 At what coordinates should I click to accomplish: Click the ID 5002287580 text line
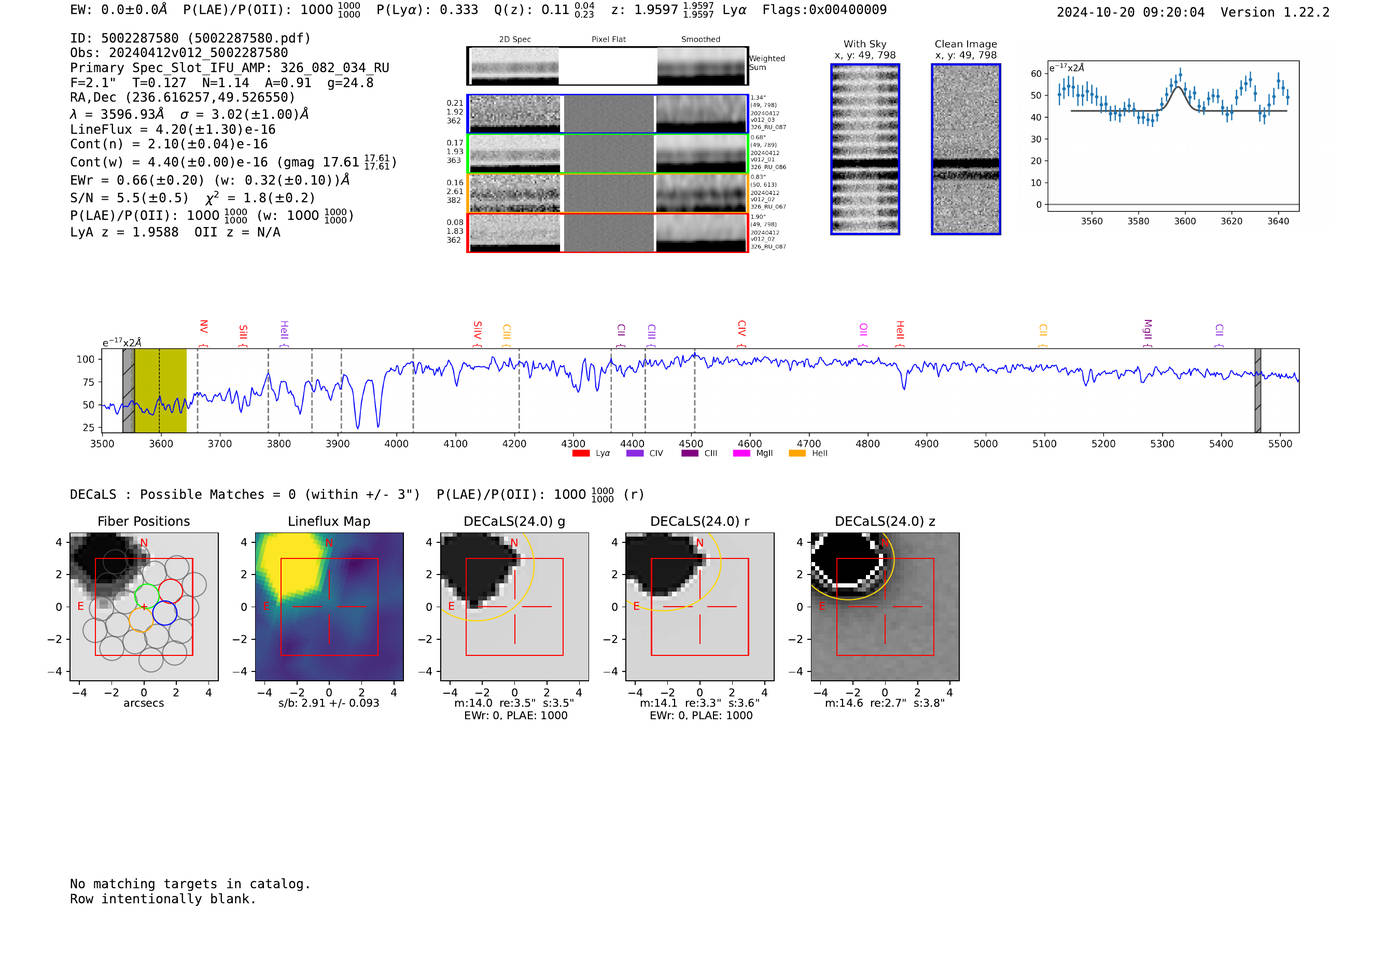tap(190, 38)
